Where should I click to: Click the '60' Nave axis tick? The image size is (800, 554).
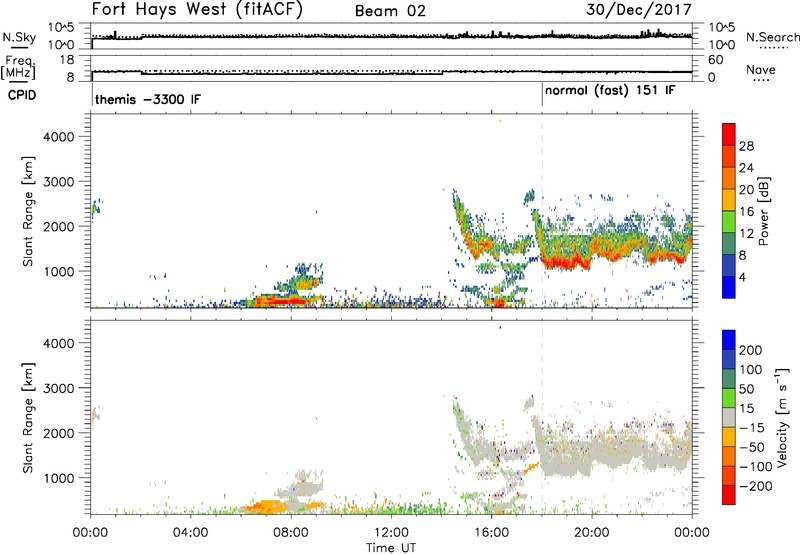coord(715,60)
